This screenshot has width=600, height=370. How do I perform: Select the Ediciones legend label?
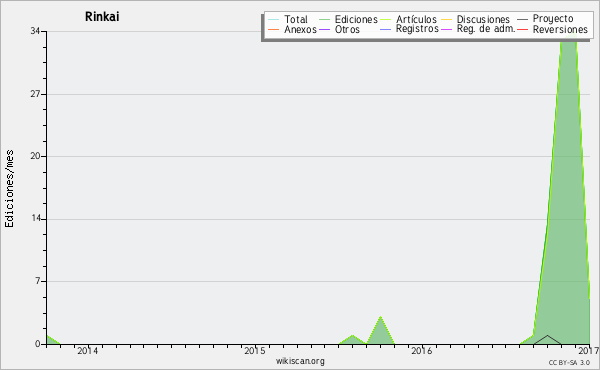(x=356, y=19)
